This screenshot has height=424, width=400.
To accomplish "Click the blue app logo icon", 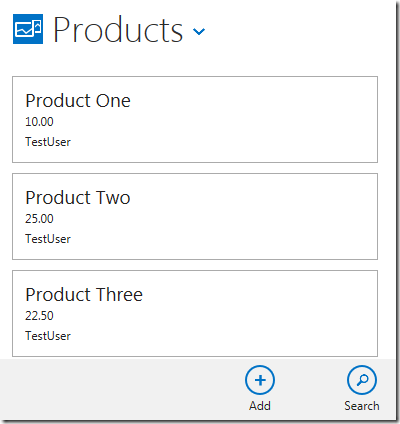I will point(28,29).
